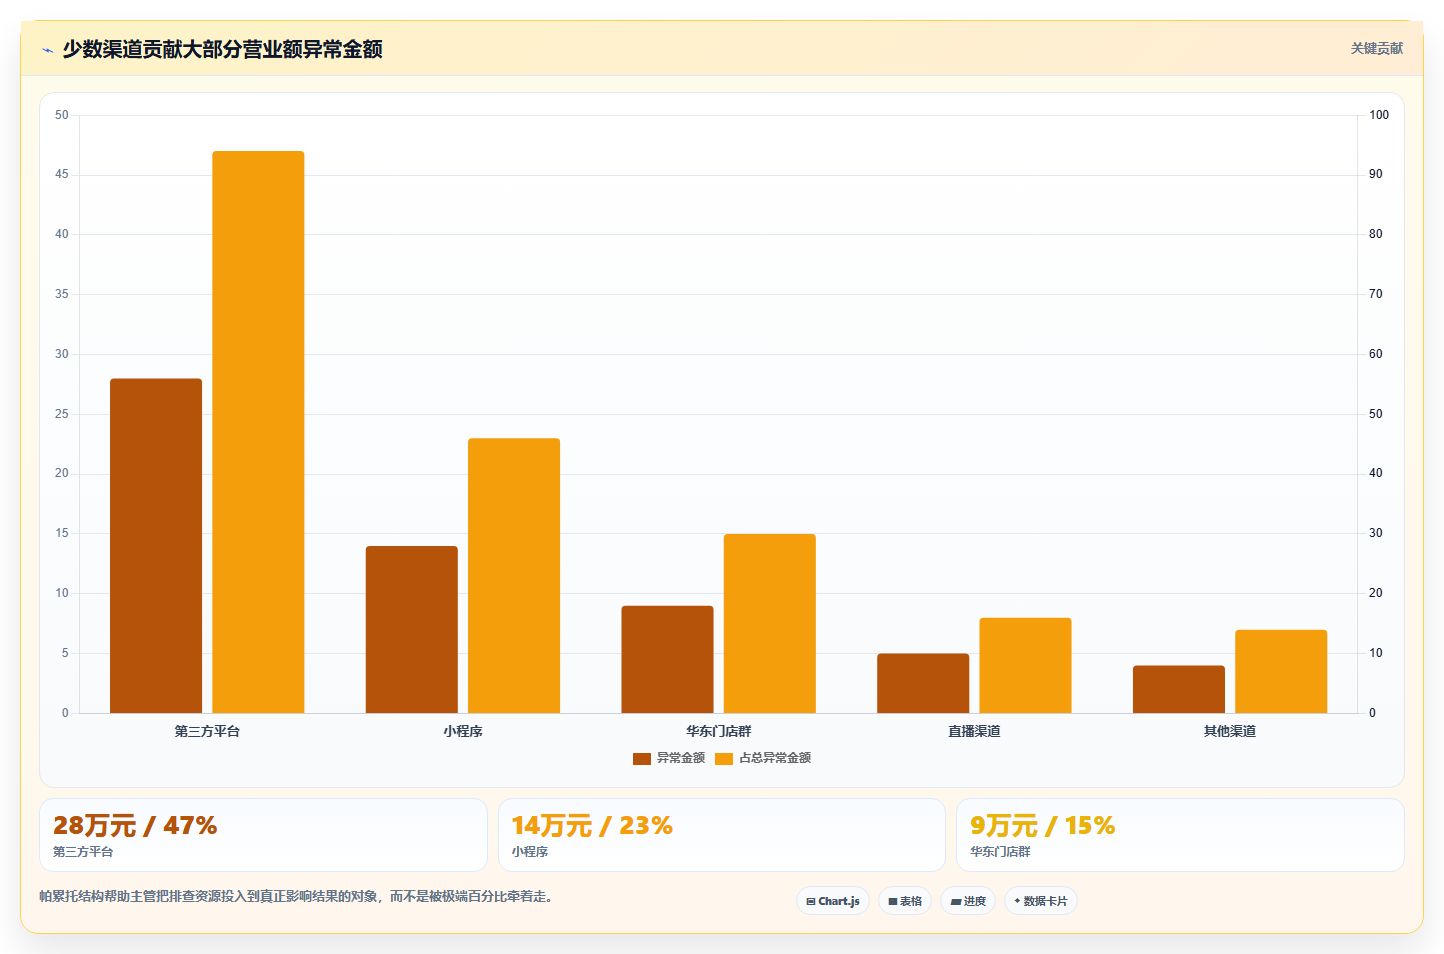The image size is (1444, 954).
Task: Click the orange 占总异常金额 bar for 其他渠道
Action: [x=1281, y=671]
